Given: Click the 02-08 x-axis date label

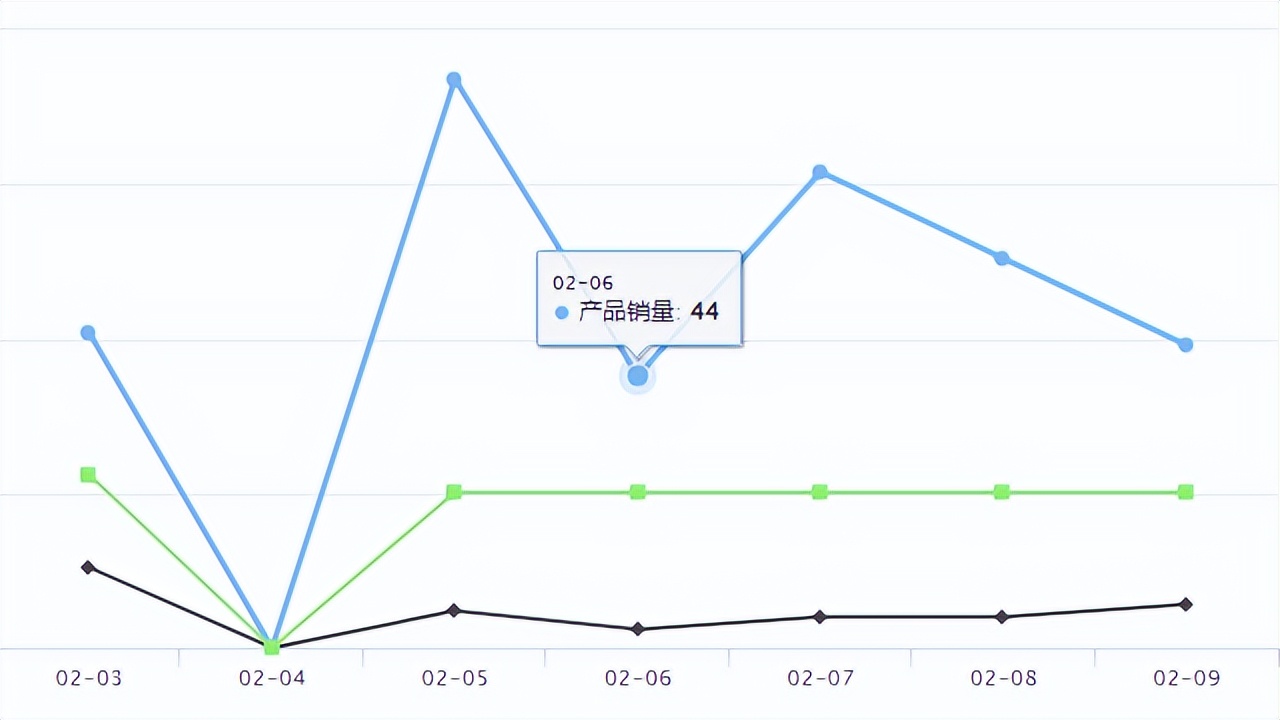Looking at the screenshot, I should 1004,678.
